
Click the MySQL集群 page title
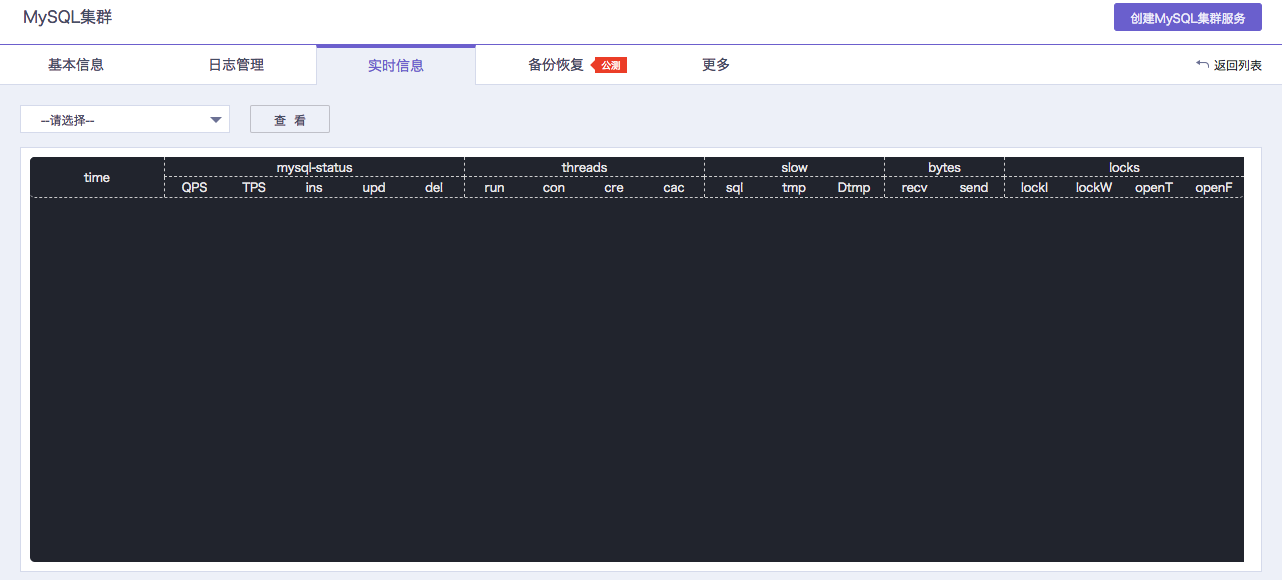(68, 16)
